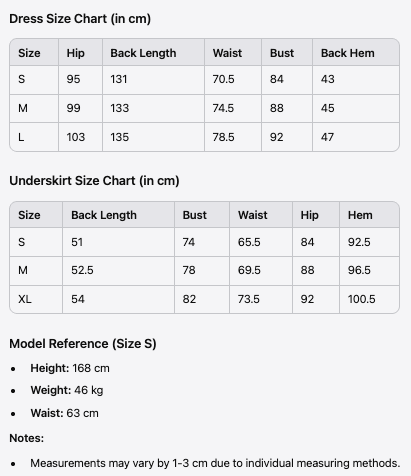The width and height of the screenshot is (411, 476).
Task: Click the Underskirt Size Chart heading
Action: [x=94, y=181]
